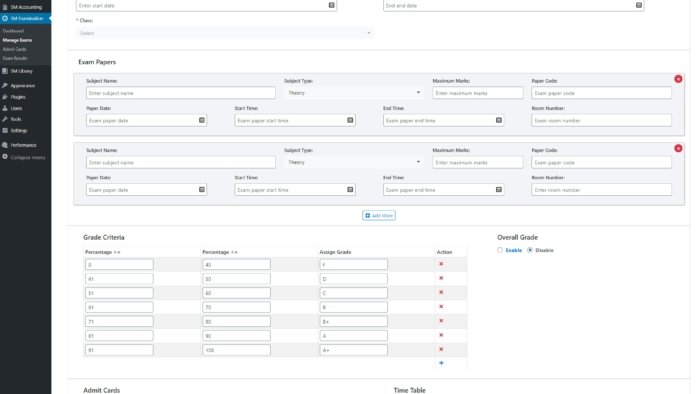Open Plugins menu in sidebar

coord(25,97)
